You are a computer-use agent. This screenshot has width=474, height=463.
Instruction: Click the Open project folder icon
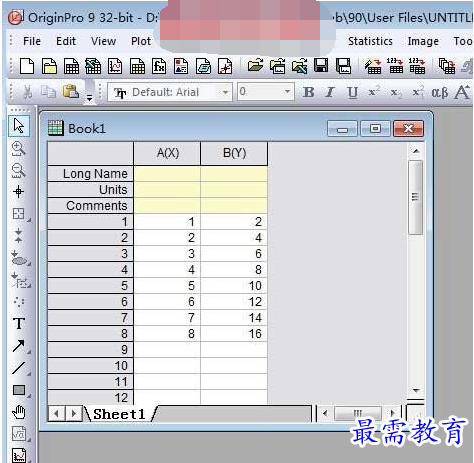255,66
